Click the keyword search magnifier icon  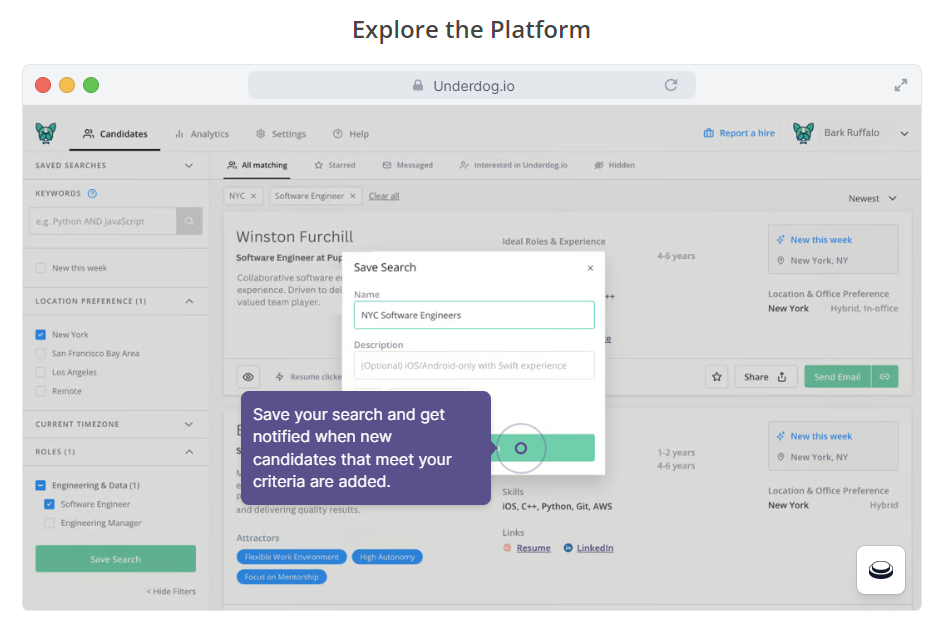189,221
